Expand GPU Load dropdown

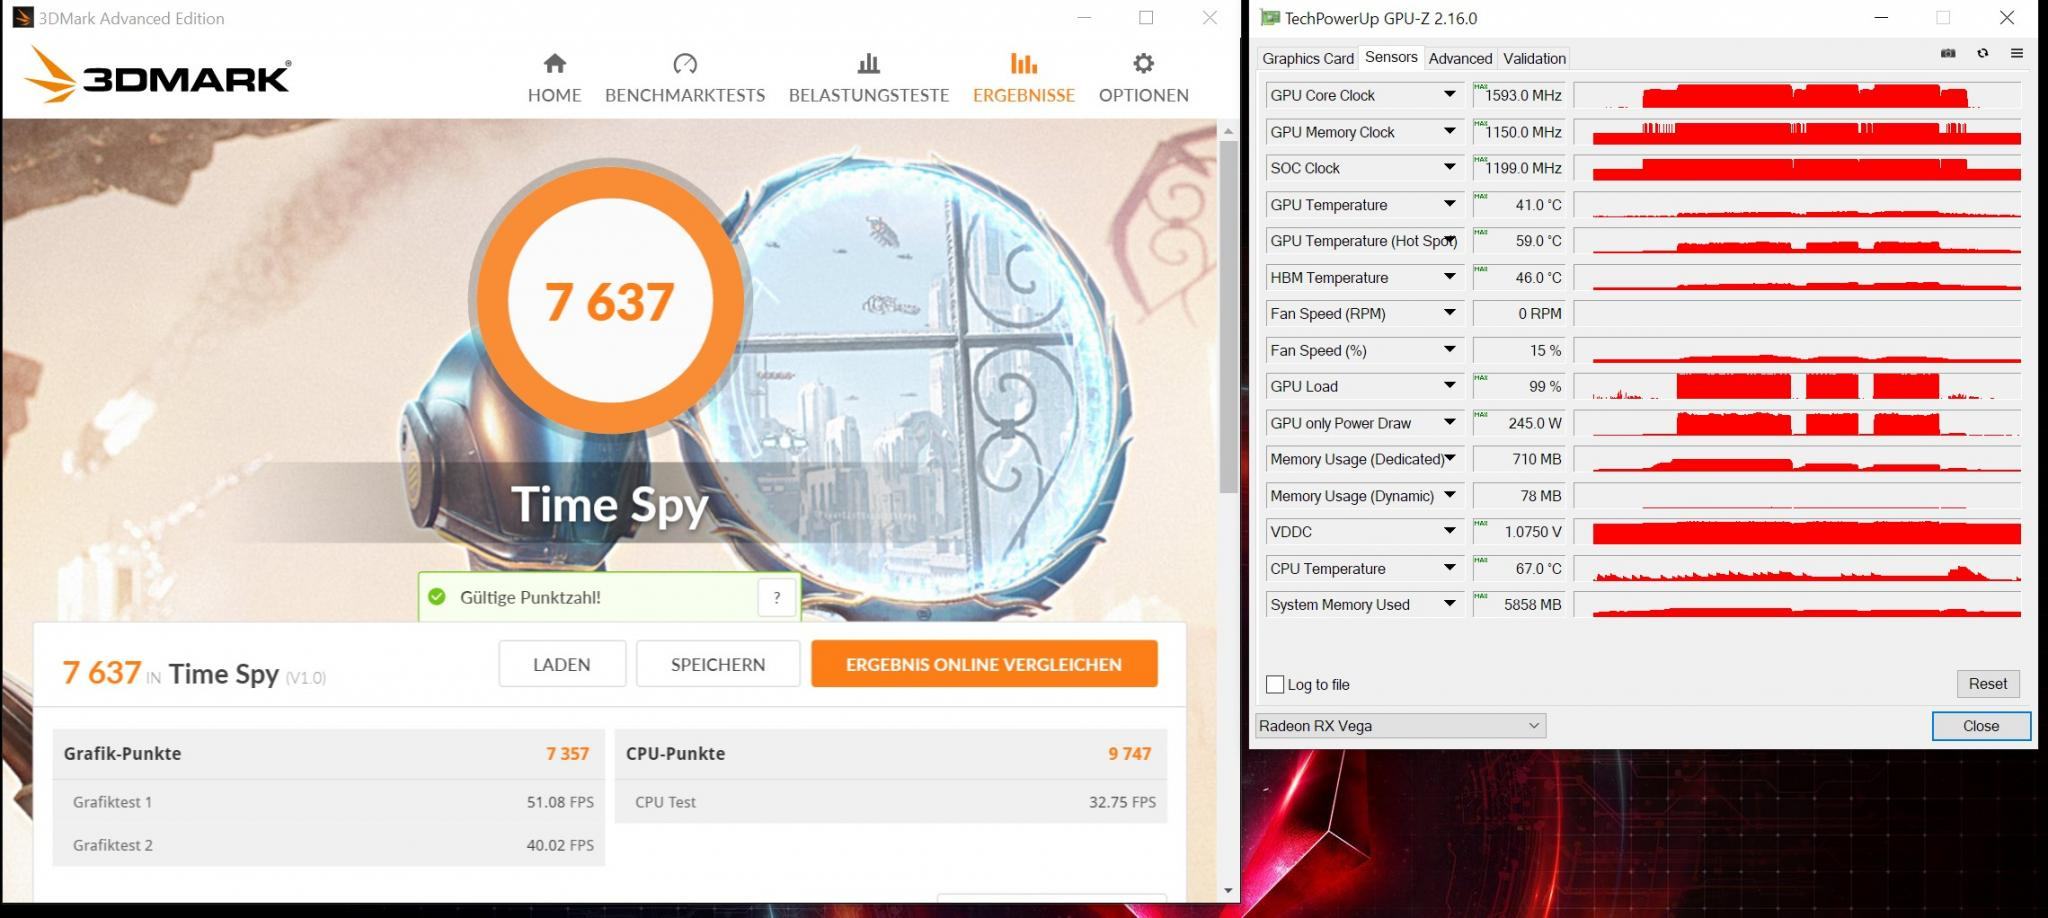[x=1449, y=386]
